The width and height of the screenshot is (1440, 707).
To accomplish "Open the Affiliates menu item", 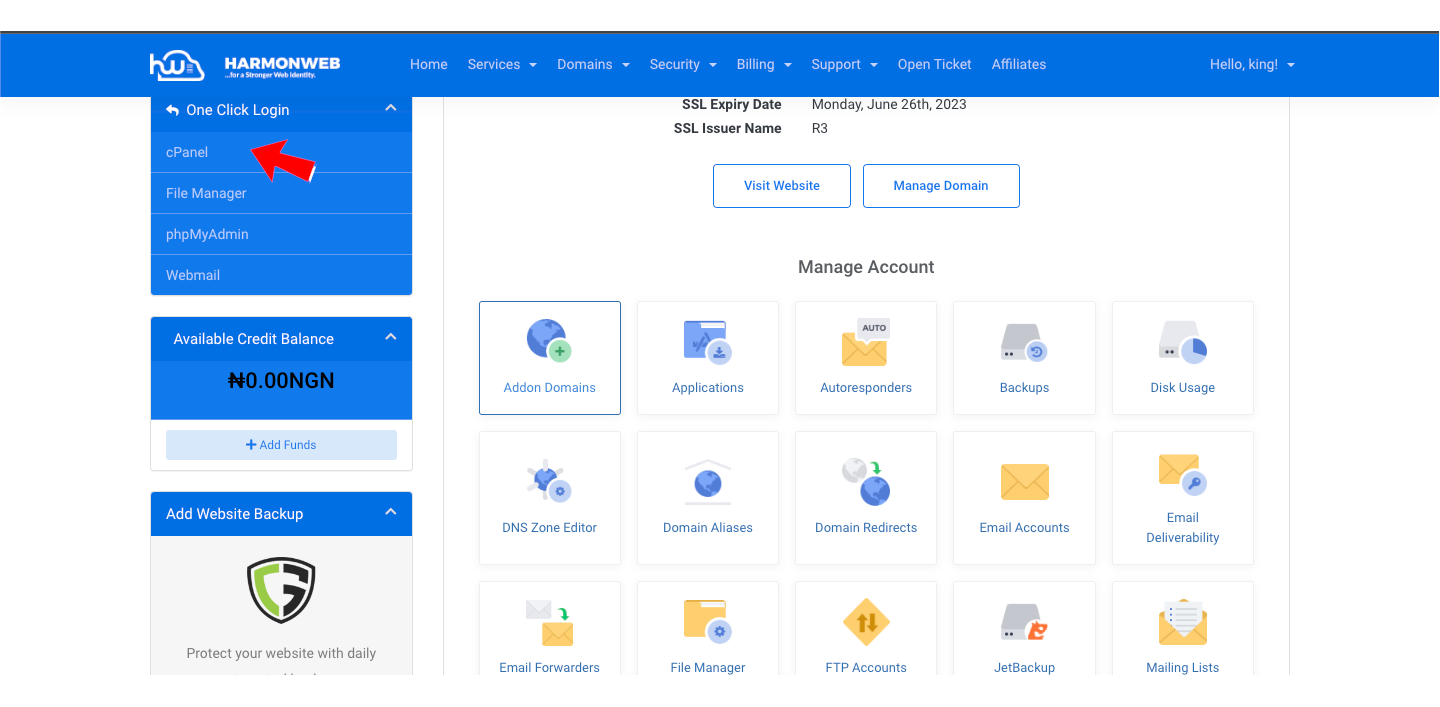I will click(1018, 65).
